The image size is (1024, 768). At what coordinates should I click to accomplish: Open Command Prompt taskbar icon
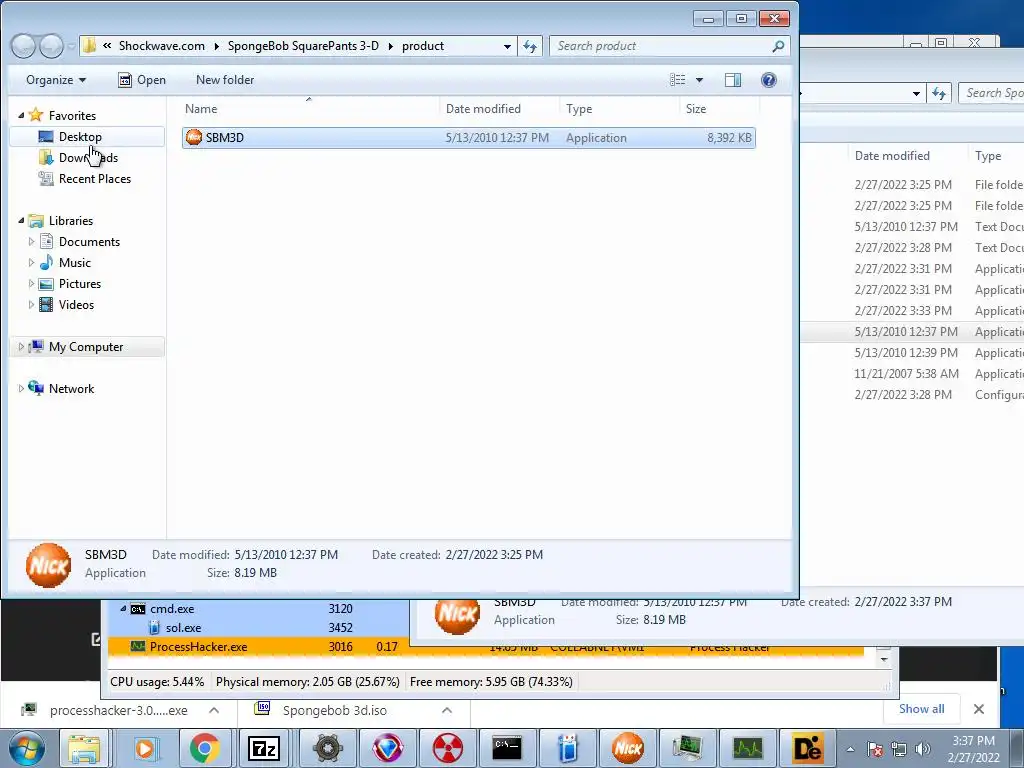[507, 748]
